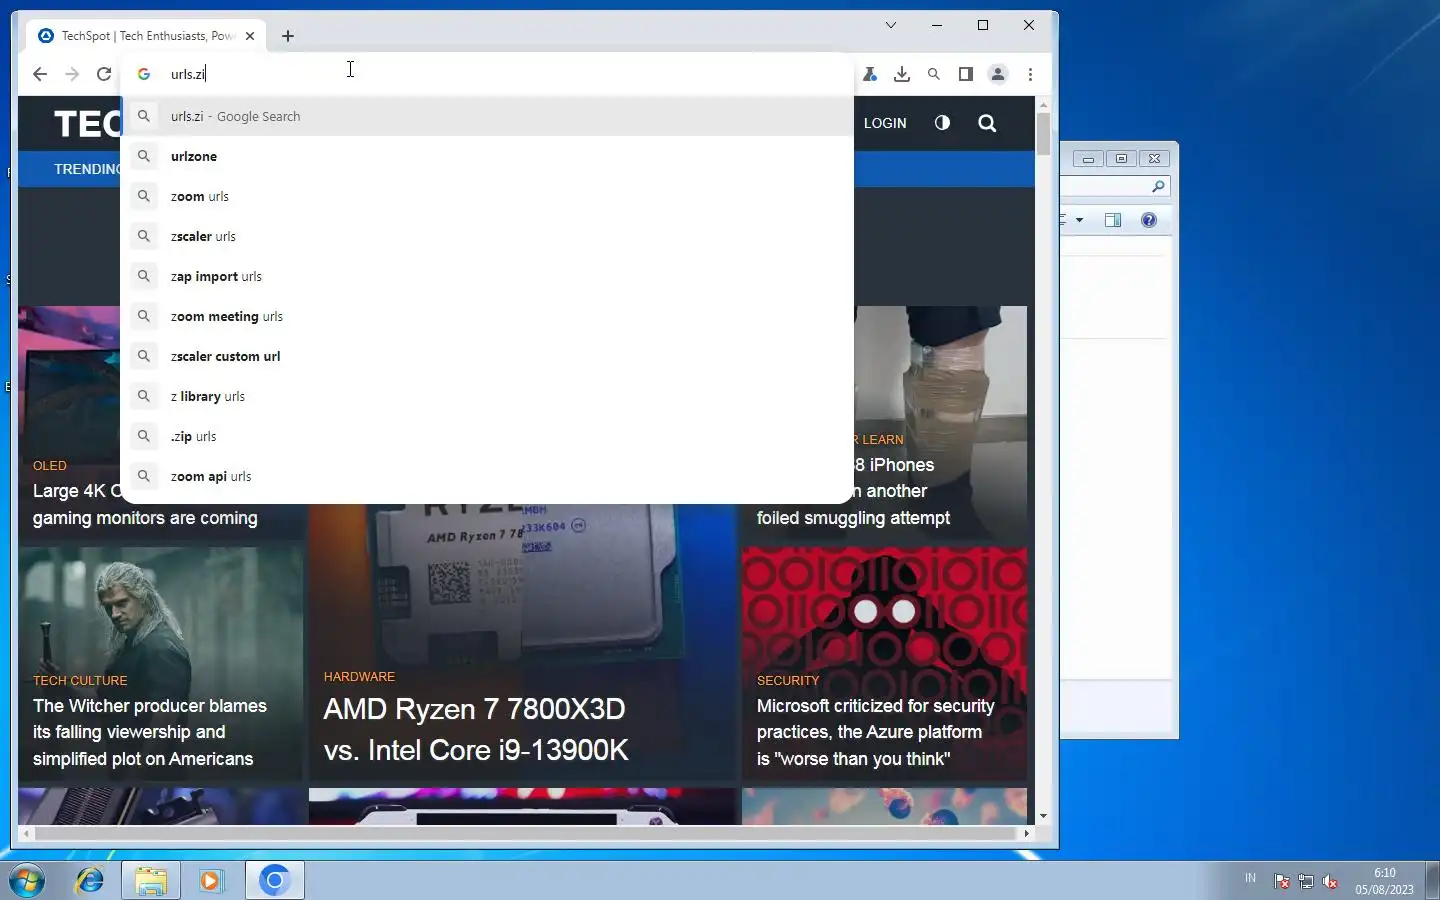Open the Witcher producer article

(150, 732)
